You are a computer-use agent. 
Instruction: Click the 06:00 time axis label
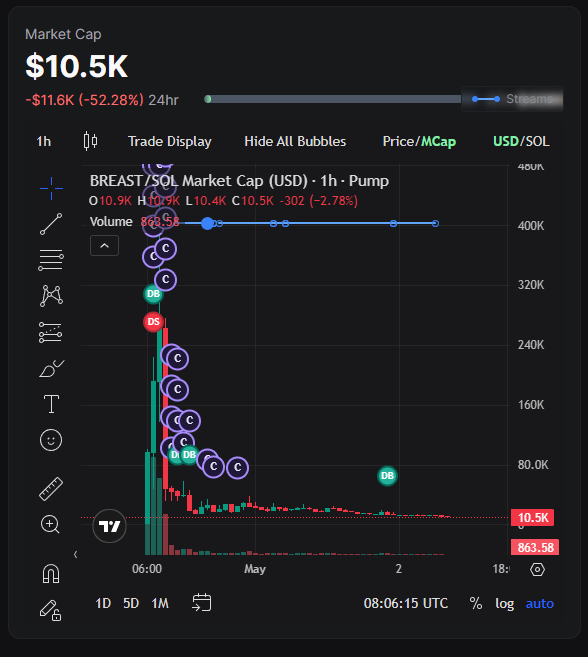coord(147,569)
